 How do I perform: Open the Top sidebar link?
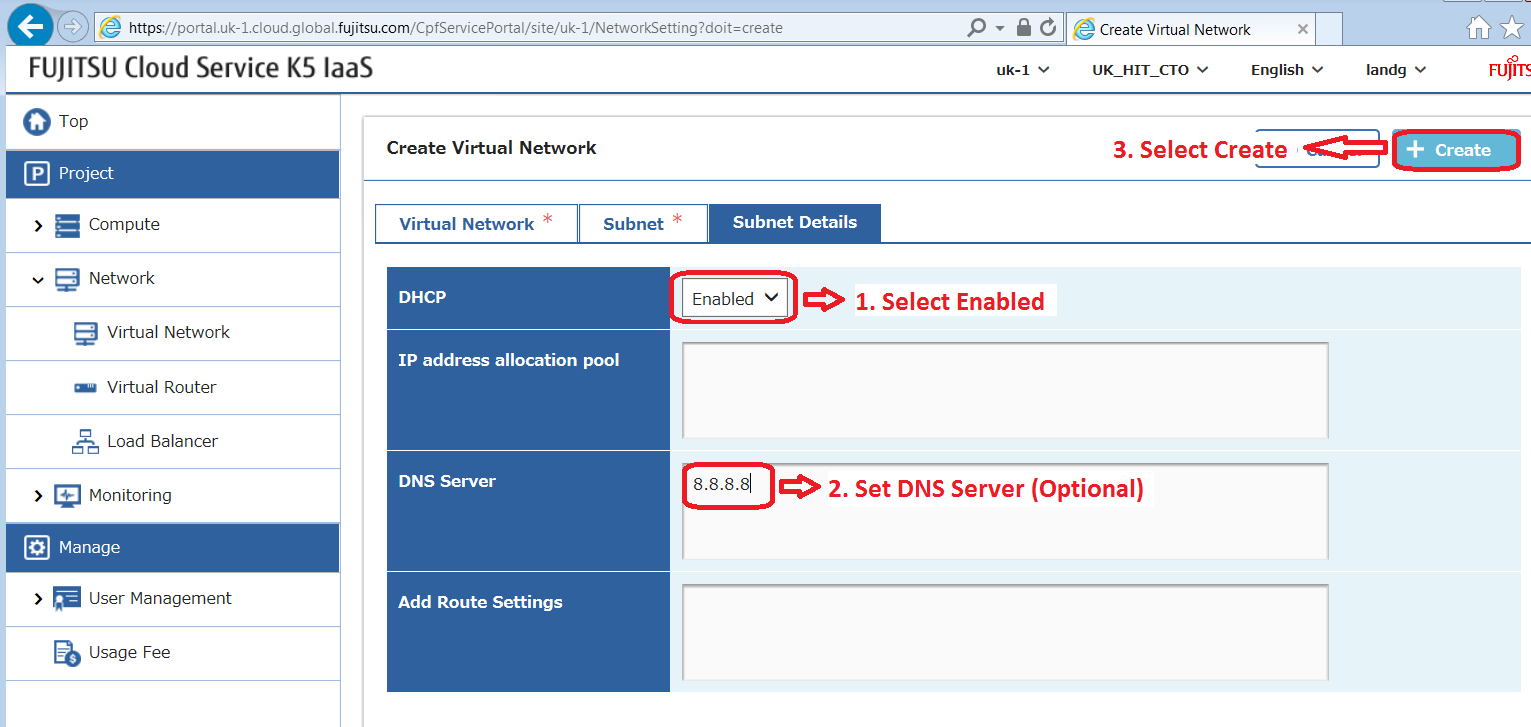[73, 121]
